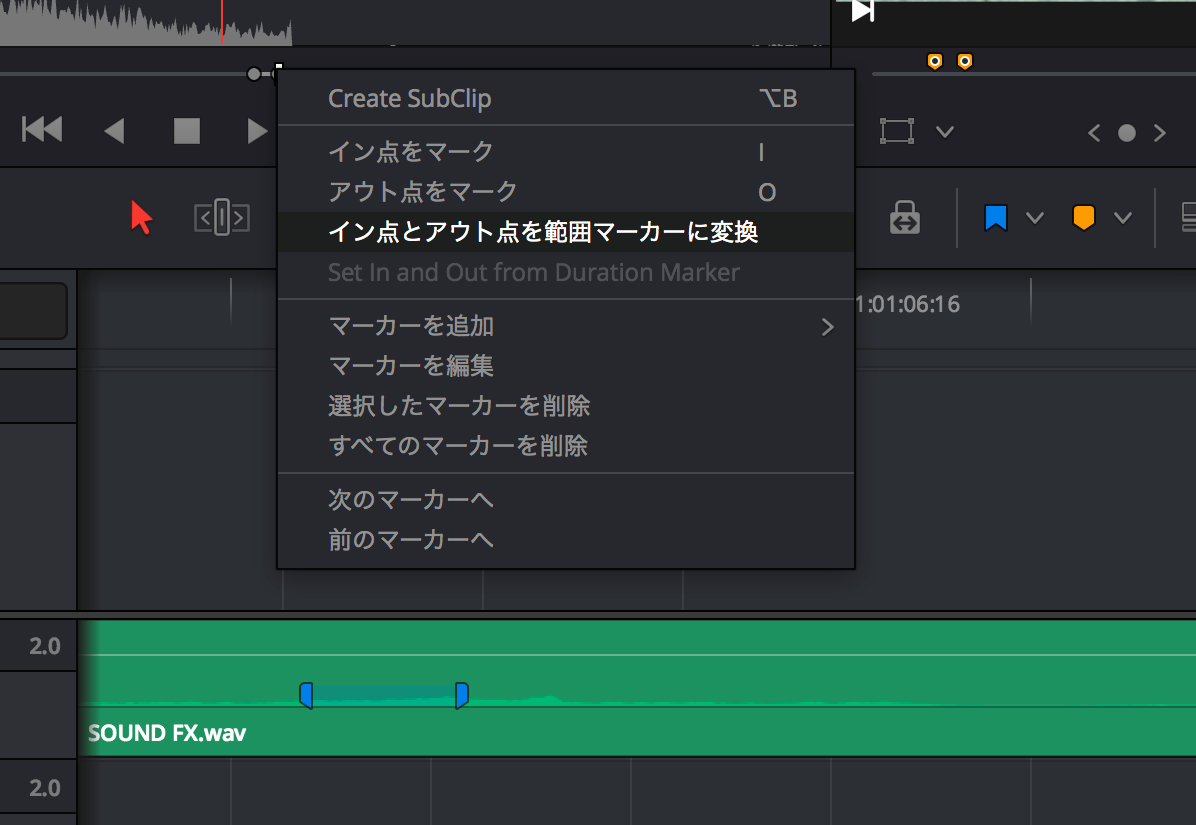
Task: Choose すべてのマーカーを削除 menu entry
Action: pyautogui.click(x=458, y=446)
